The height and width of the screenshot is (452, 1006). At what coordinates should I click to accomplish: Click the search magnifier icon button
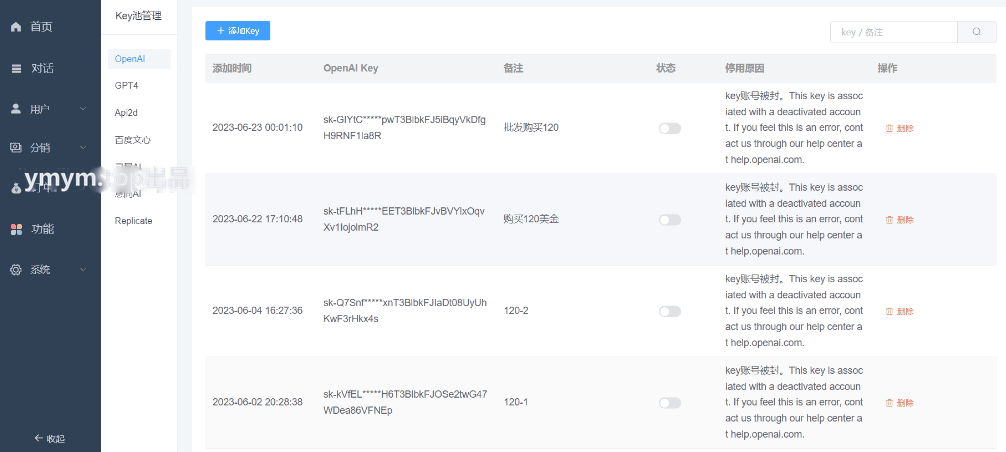point(976,32)
